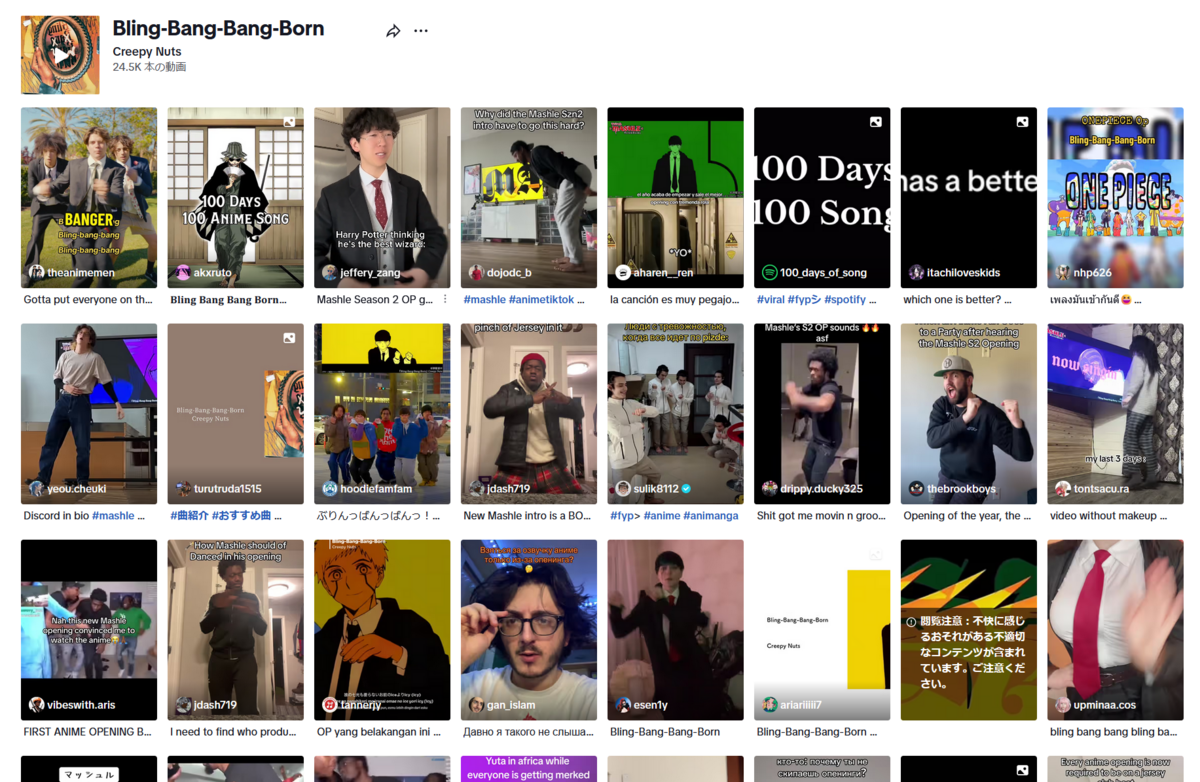The image size is (1200, 782).
Task: Click caption 'which one is better? ...'
Action: [x=957, y=299]
